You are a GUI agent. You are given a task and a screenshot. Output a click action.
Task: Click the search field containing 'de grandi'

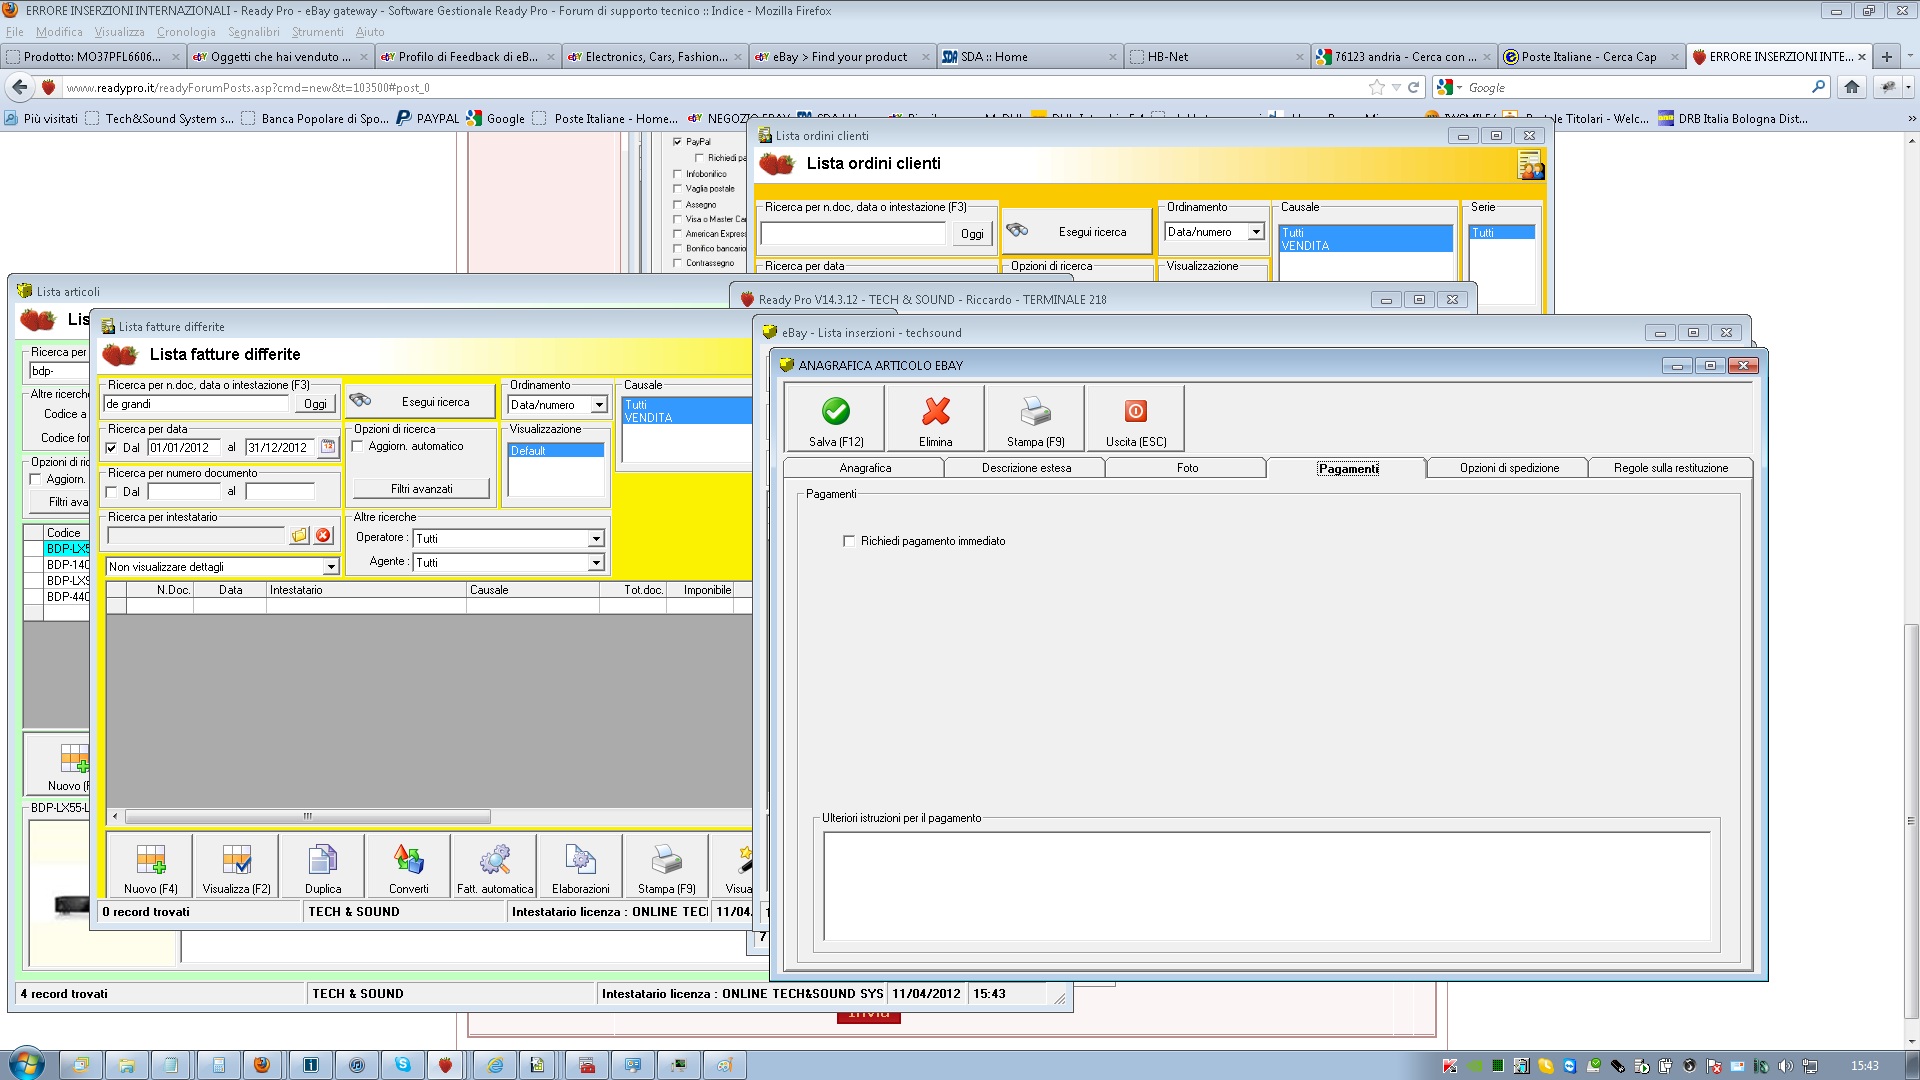tap(196, 404)
